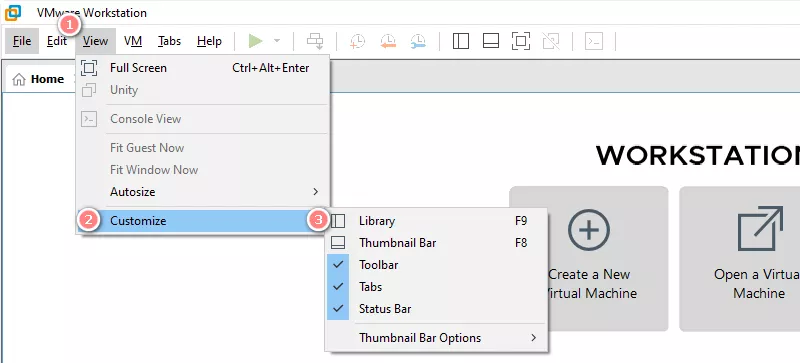Image resolution: width=800 pixels, height=363 pixels.
Task: Click Open a Virtual Machine tile
Action: [740, 259]
